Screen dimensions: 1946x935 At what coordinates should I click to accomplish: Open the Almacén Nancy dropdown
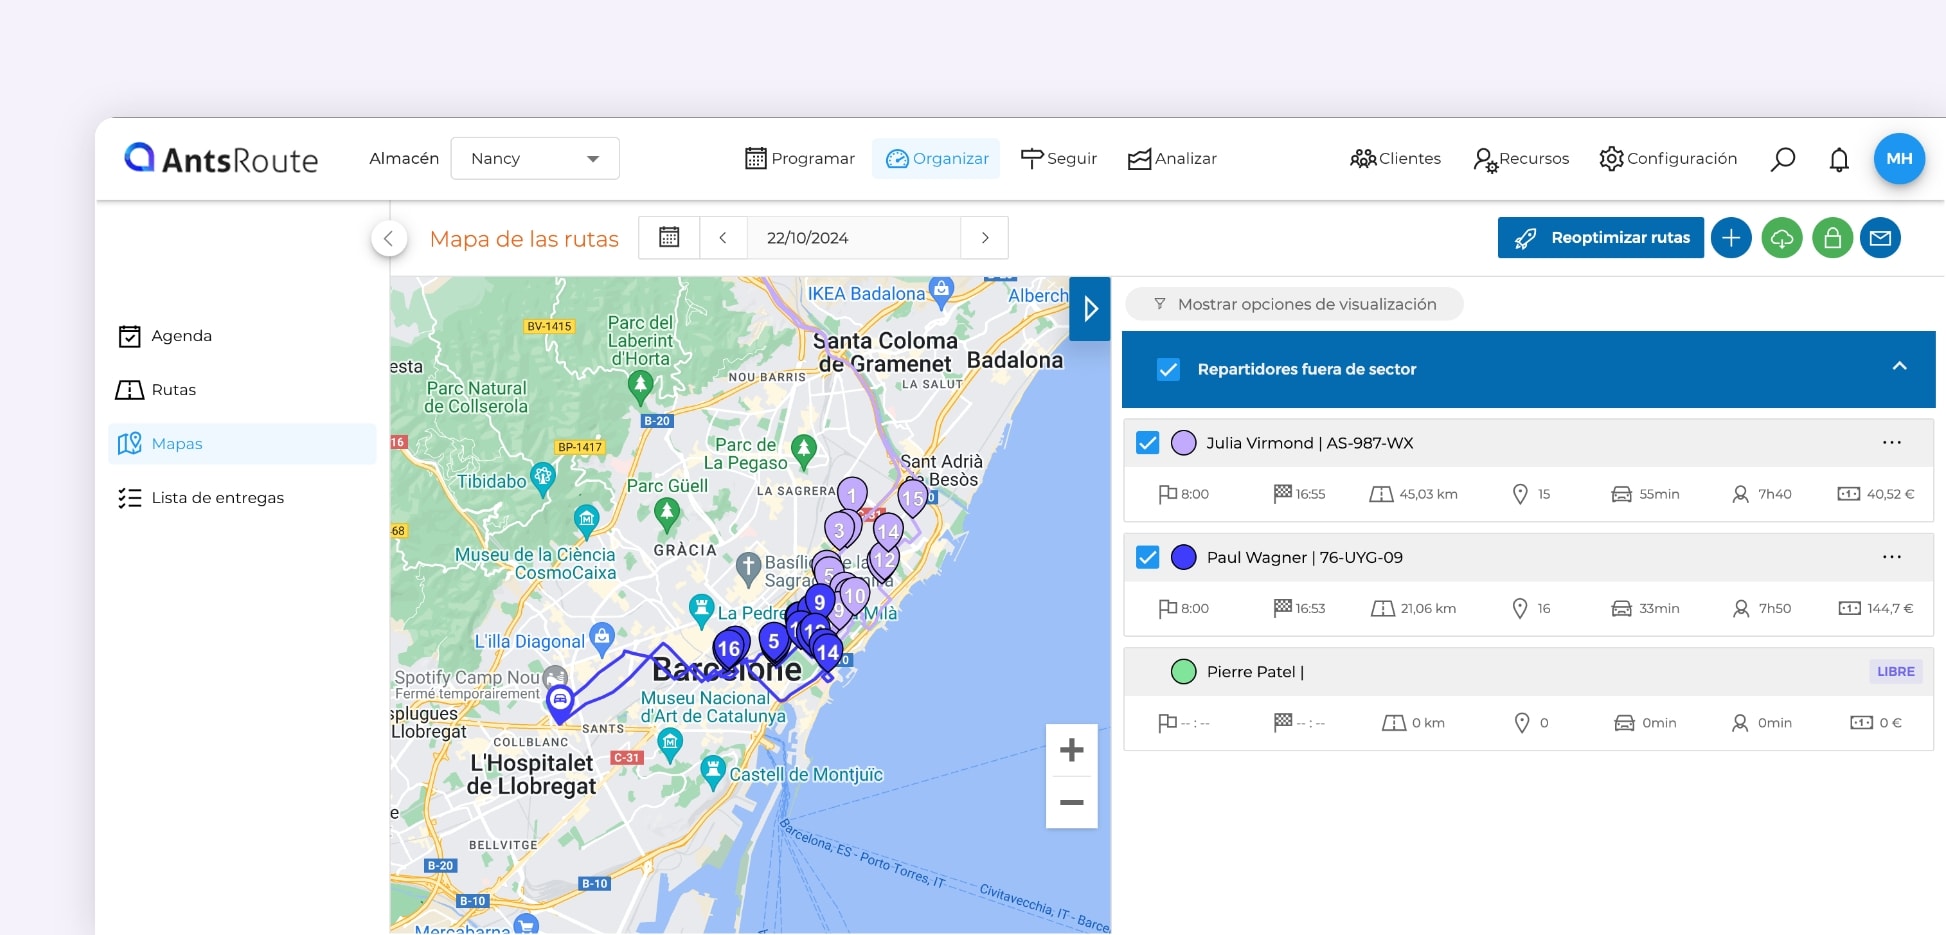[x=535, y=159]
